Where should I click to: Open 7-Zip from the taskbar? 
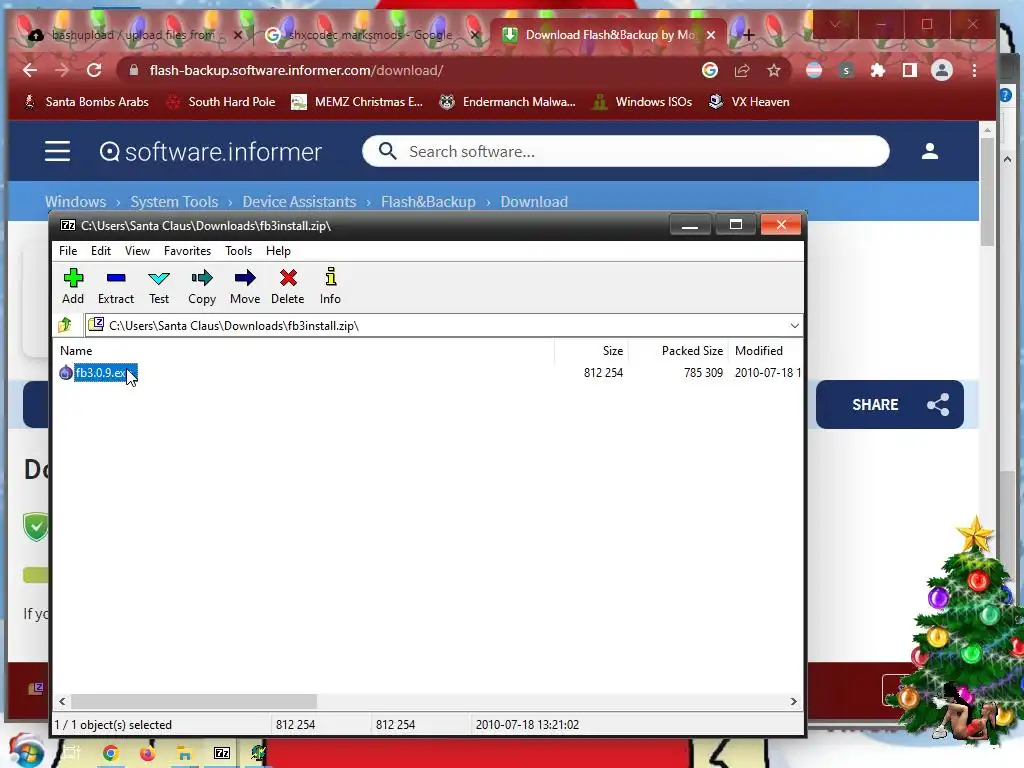[x=222, y=754]
